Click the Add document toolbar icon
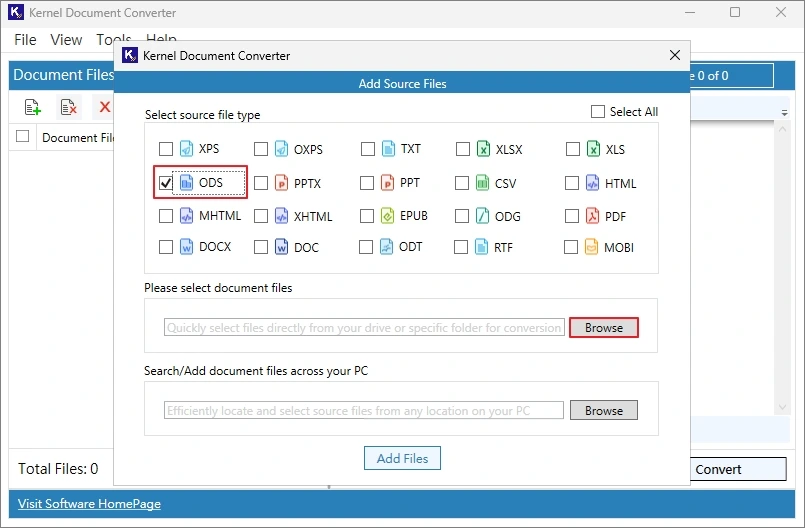 coord(32,107)
